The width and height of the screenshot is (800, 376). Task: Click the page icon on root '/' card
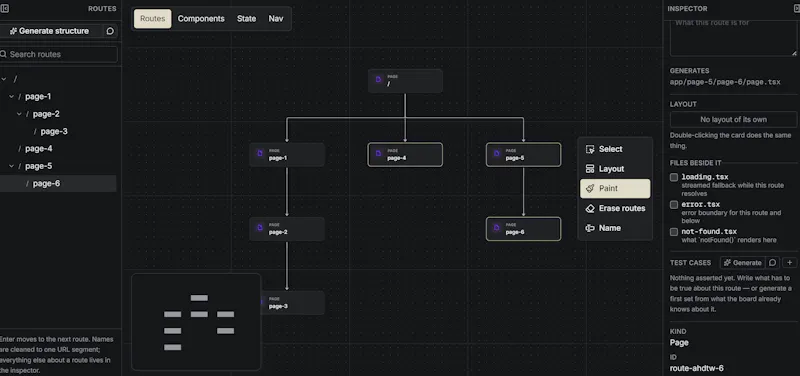pos(378,80)
